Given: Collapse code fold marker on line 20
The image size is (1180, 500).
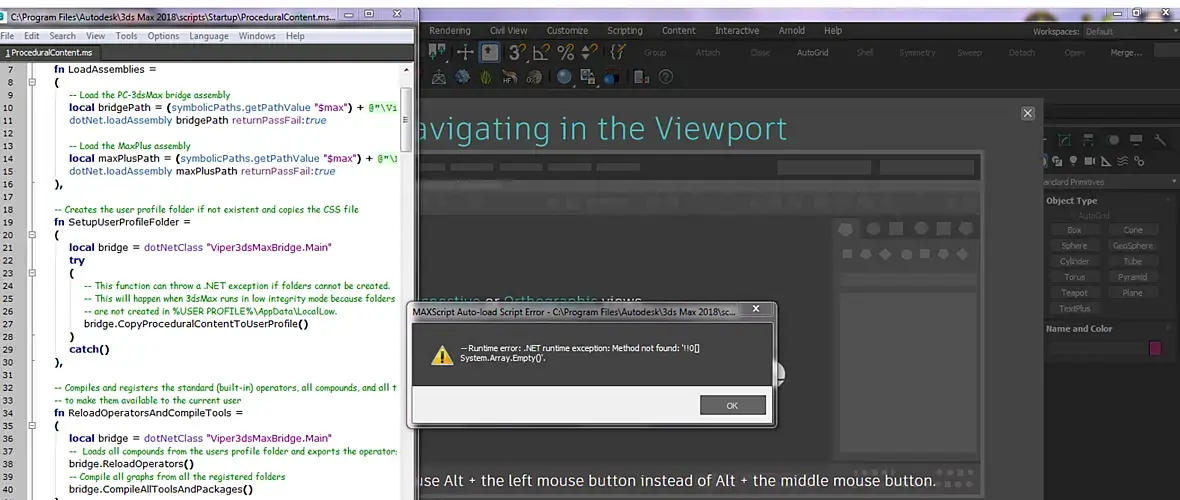Looking at the screenshot, I should click(32, 235).
